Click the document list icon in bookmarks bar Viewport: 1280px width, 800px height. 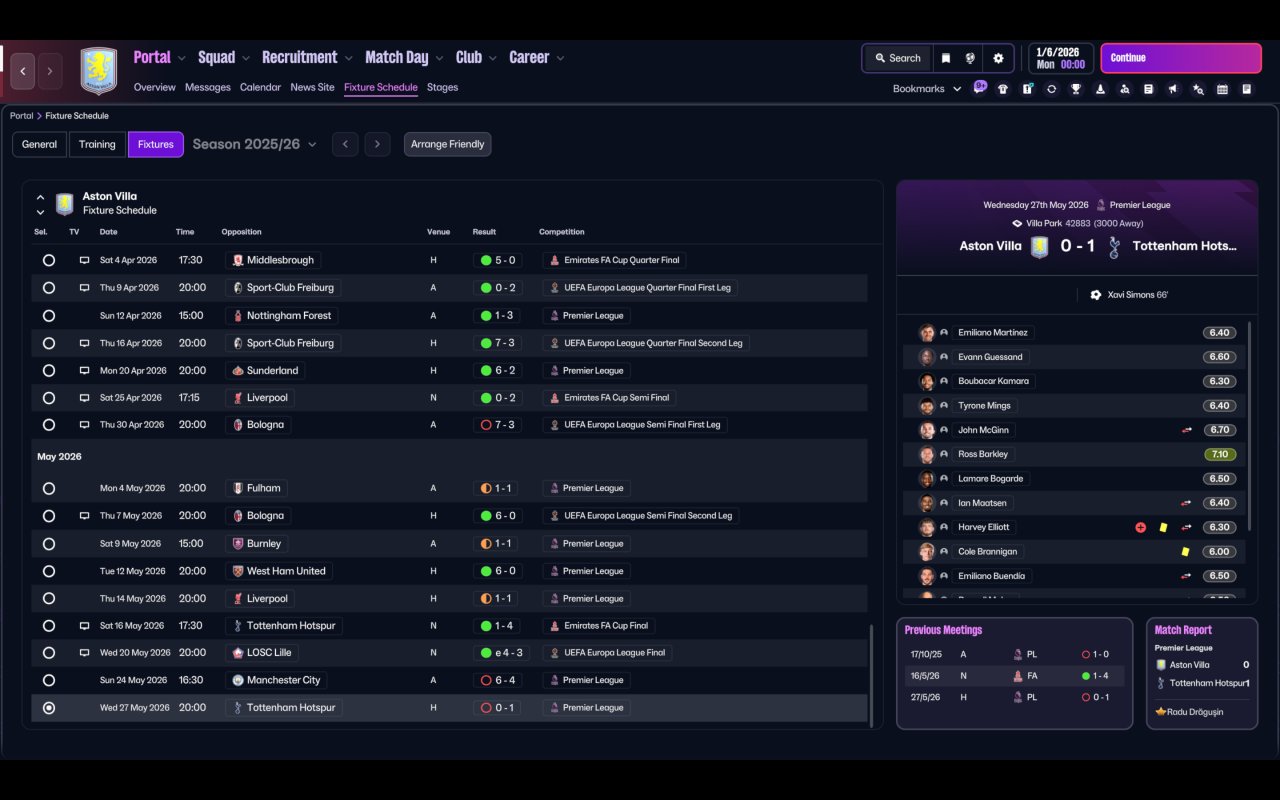pos(1149,89)
